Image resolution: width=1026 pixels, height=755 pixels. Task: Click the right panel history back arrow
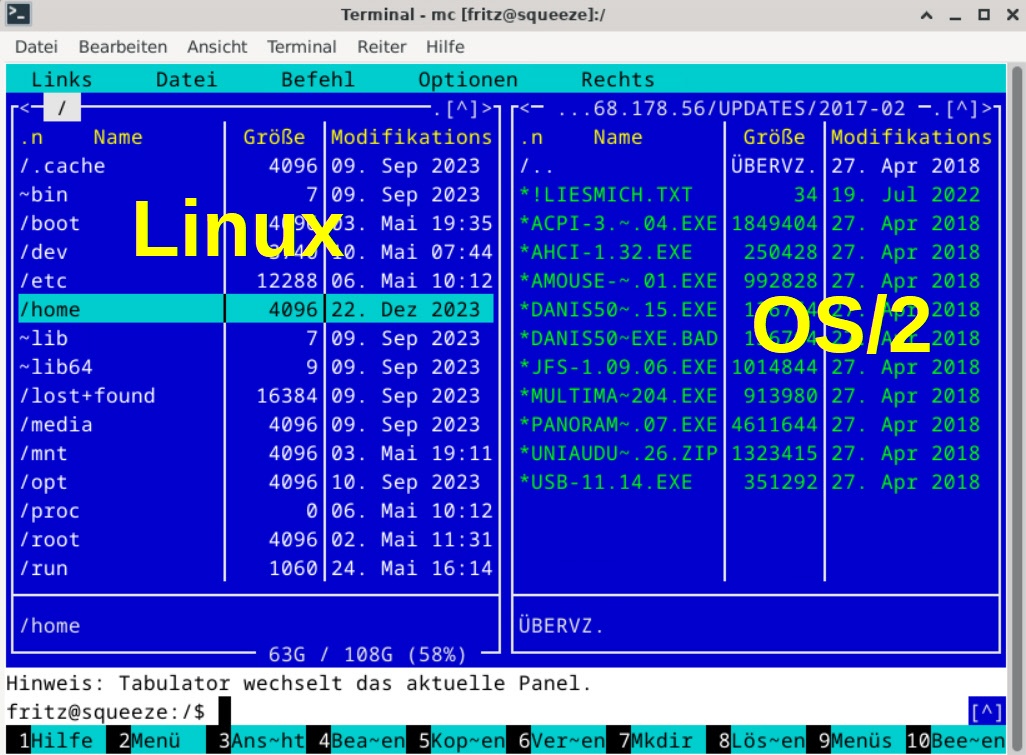click(x=525, y=109)
